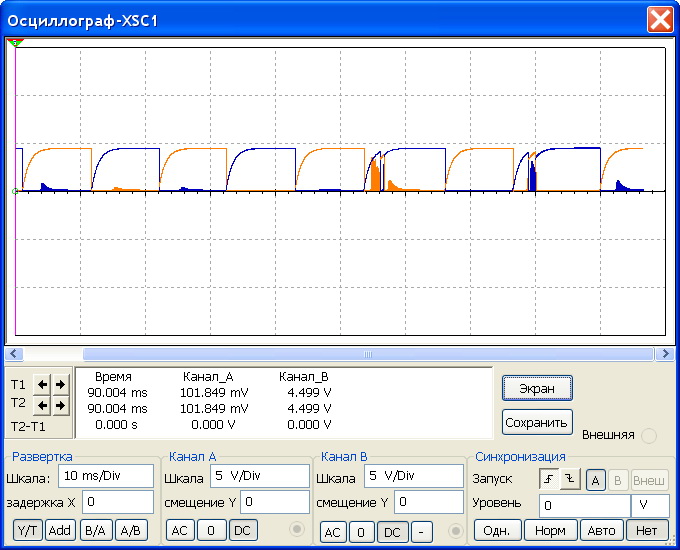Set Канал B coupling to AC
The width and height of the screenshot is (680, 550).
coord(333,532)
